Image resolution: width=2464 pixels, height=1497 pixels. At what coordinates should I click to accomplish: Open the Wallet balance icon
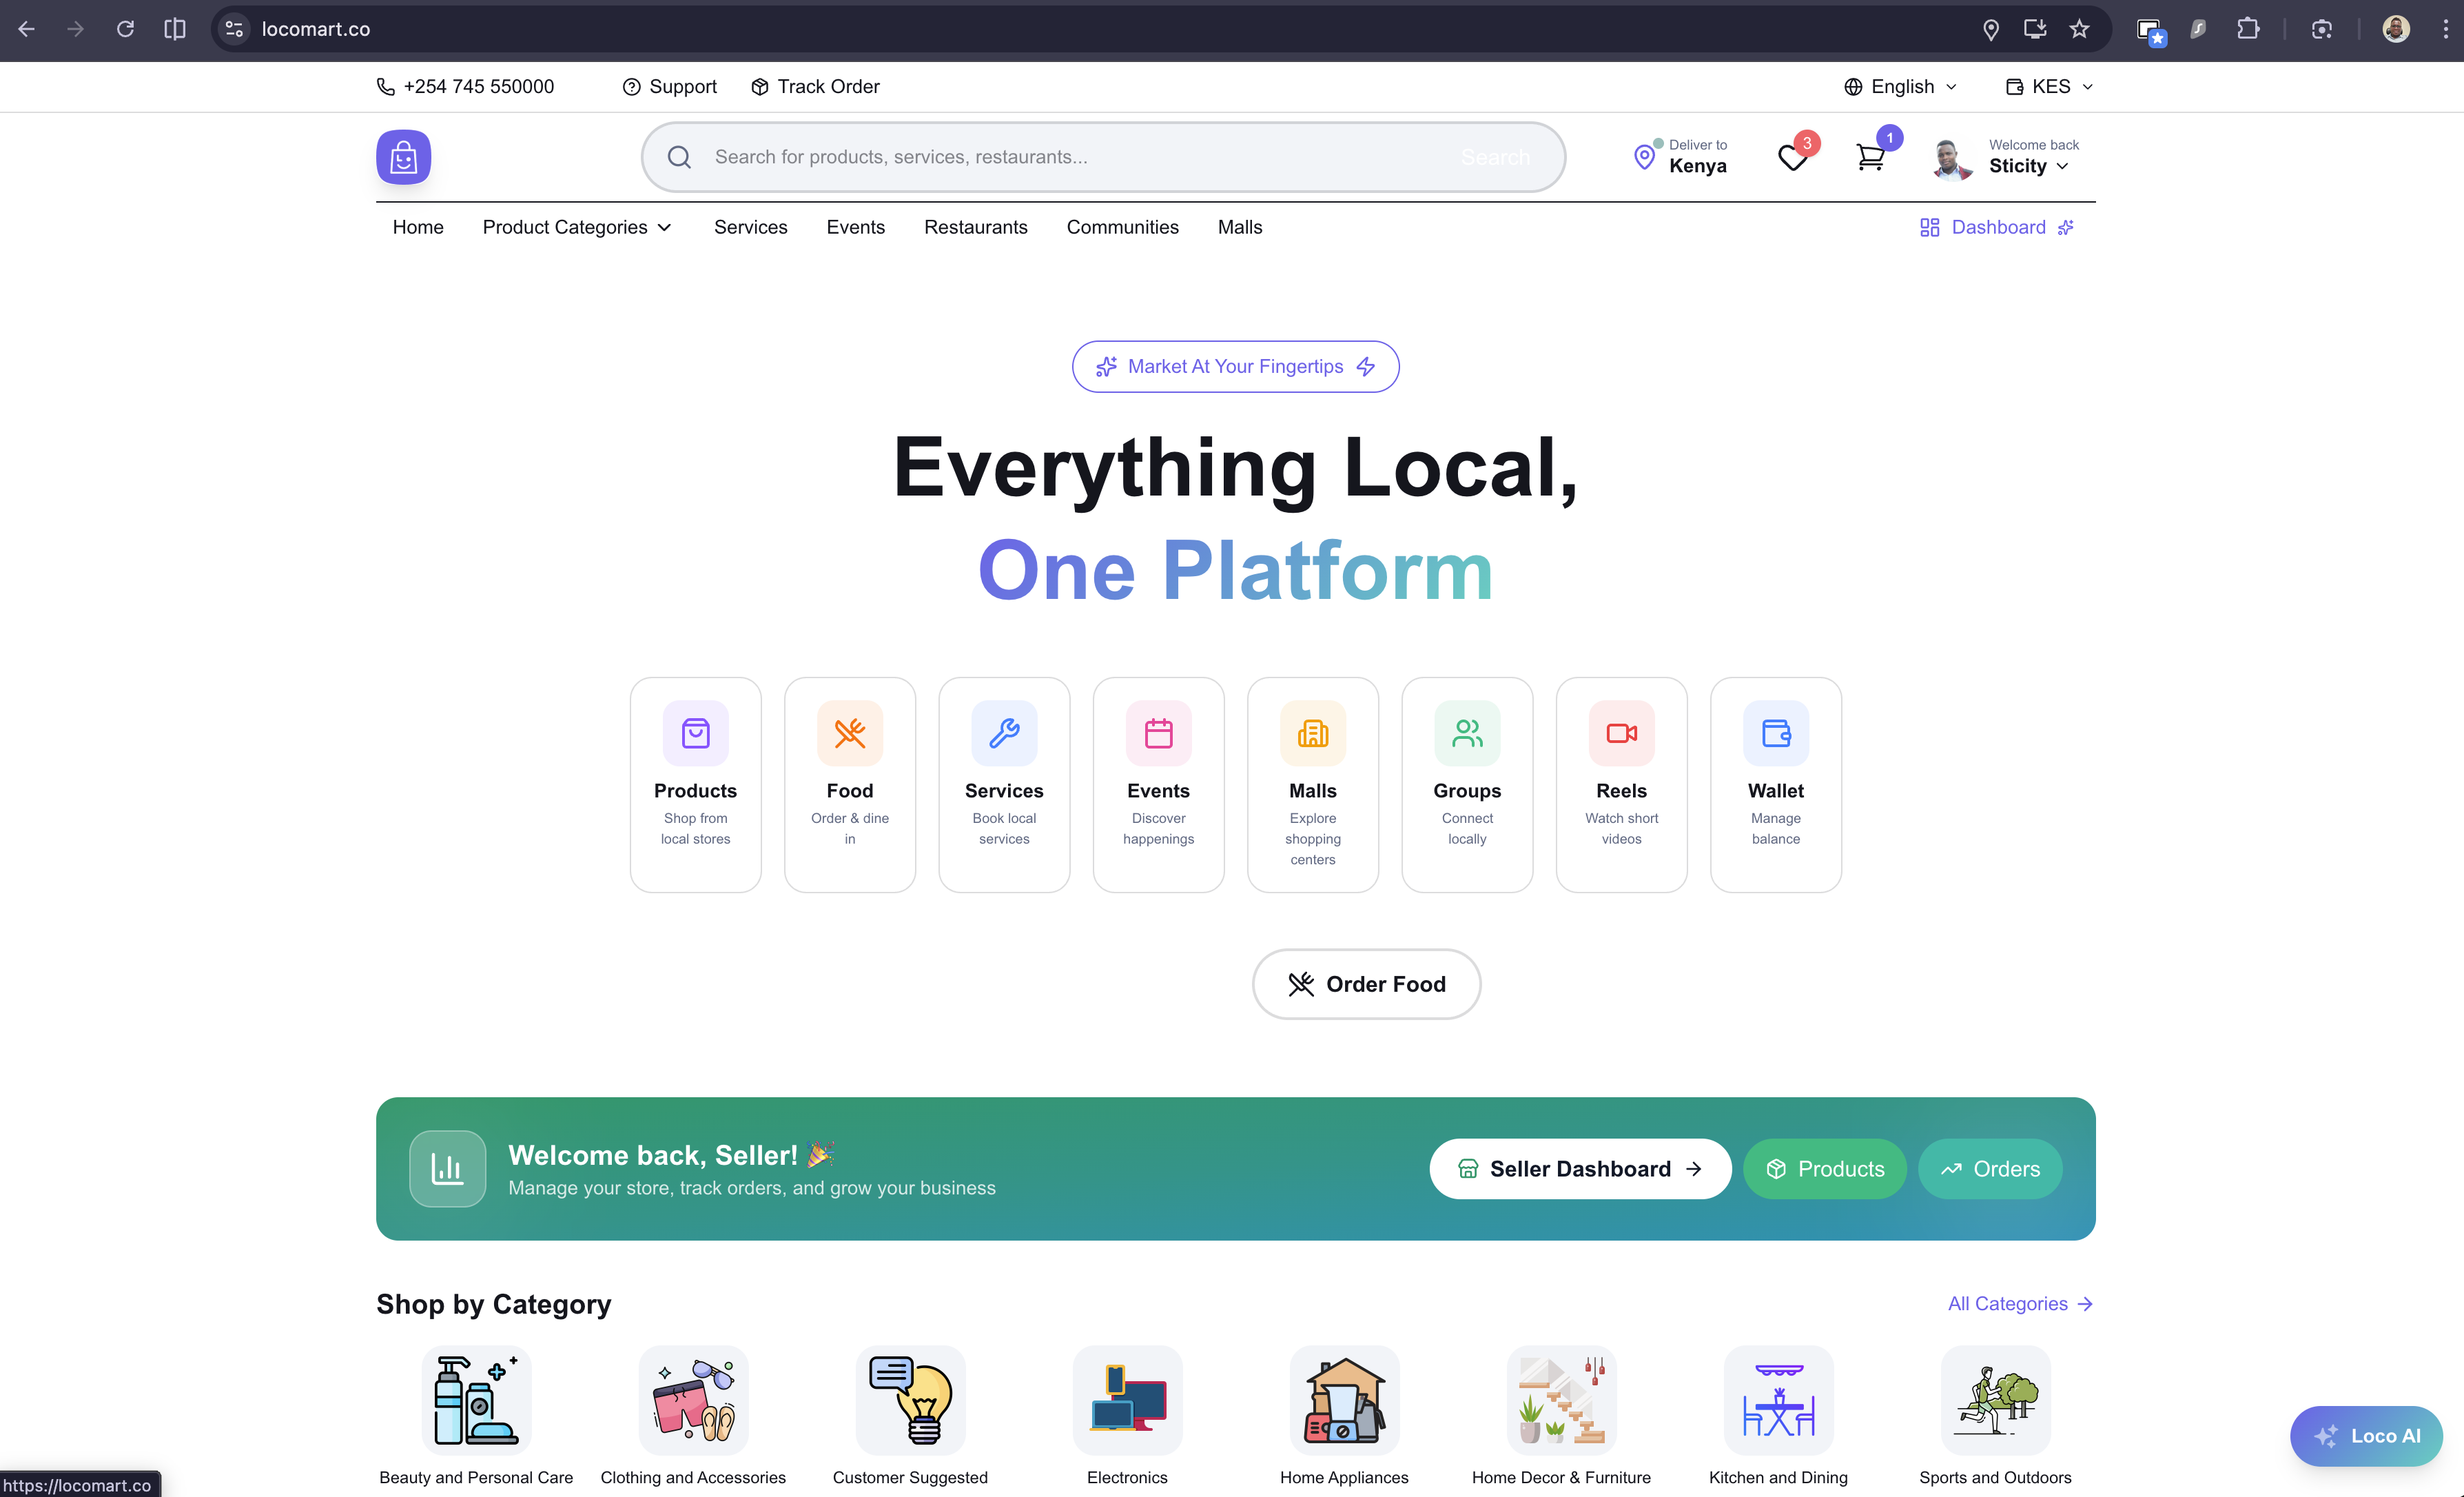[x=1775, y=733]
